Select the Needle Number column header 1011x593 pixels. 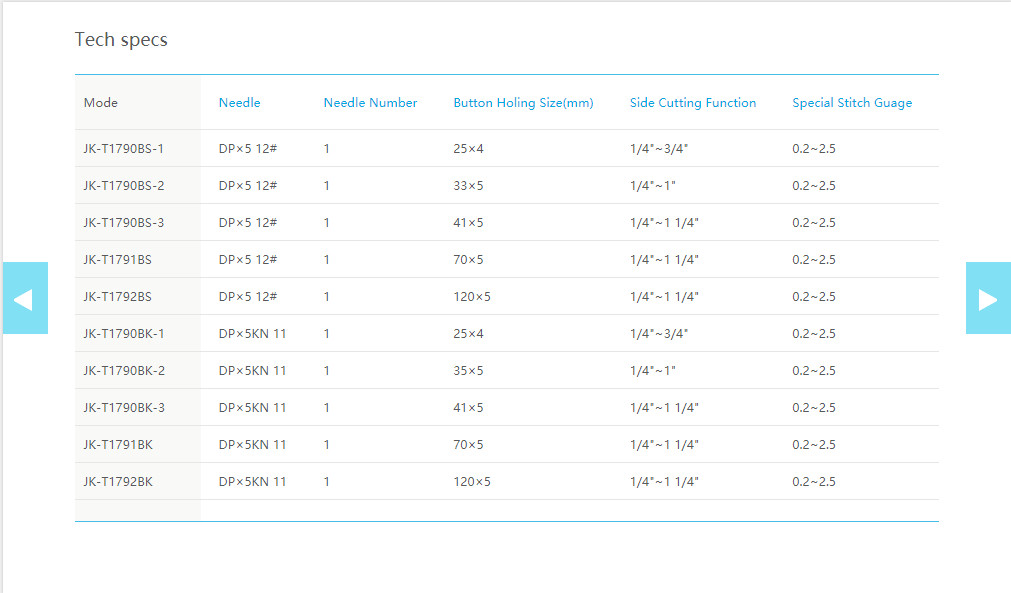click(x=370, y=102)
